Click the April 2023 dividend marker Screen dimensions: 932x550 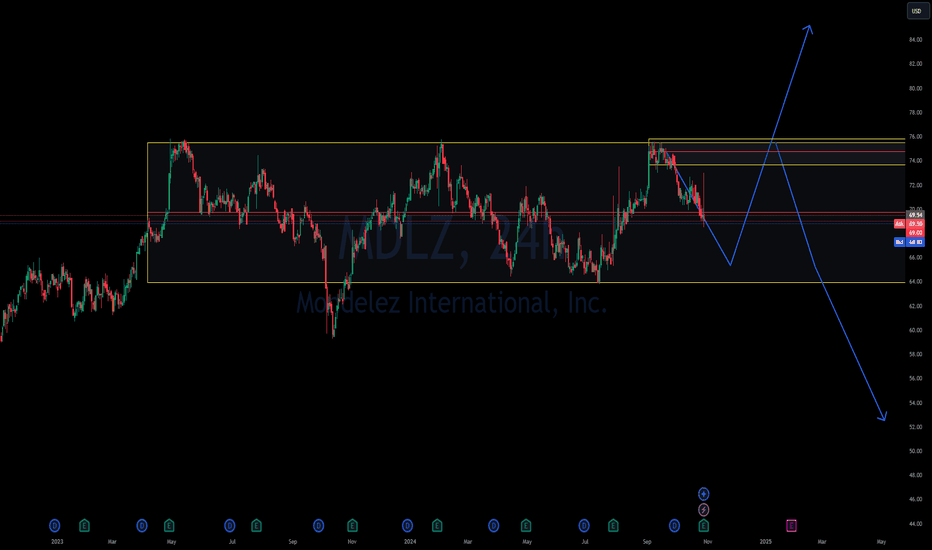point(141,526)
